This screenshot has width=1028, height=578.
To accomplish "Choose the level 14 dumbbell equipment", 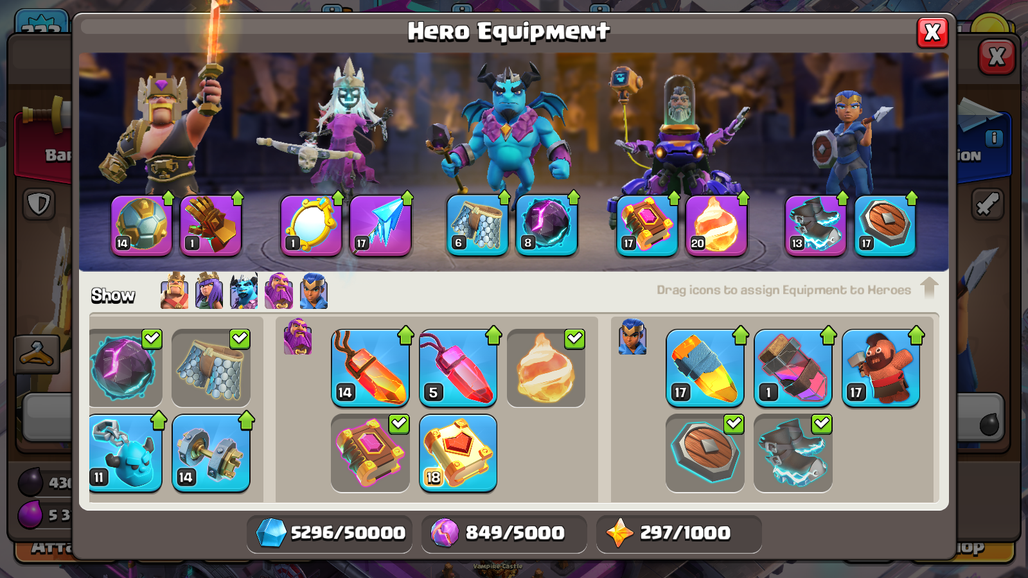I will point(211,453).
